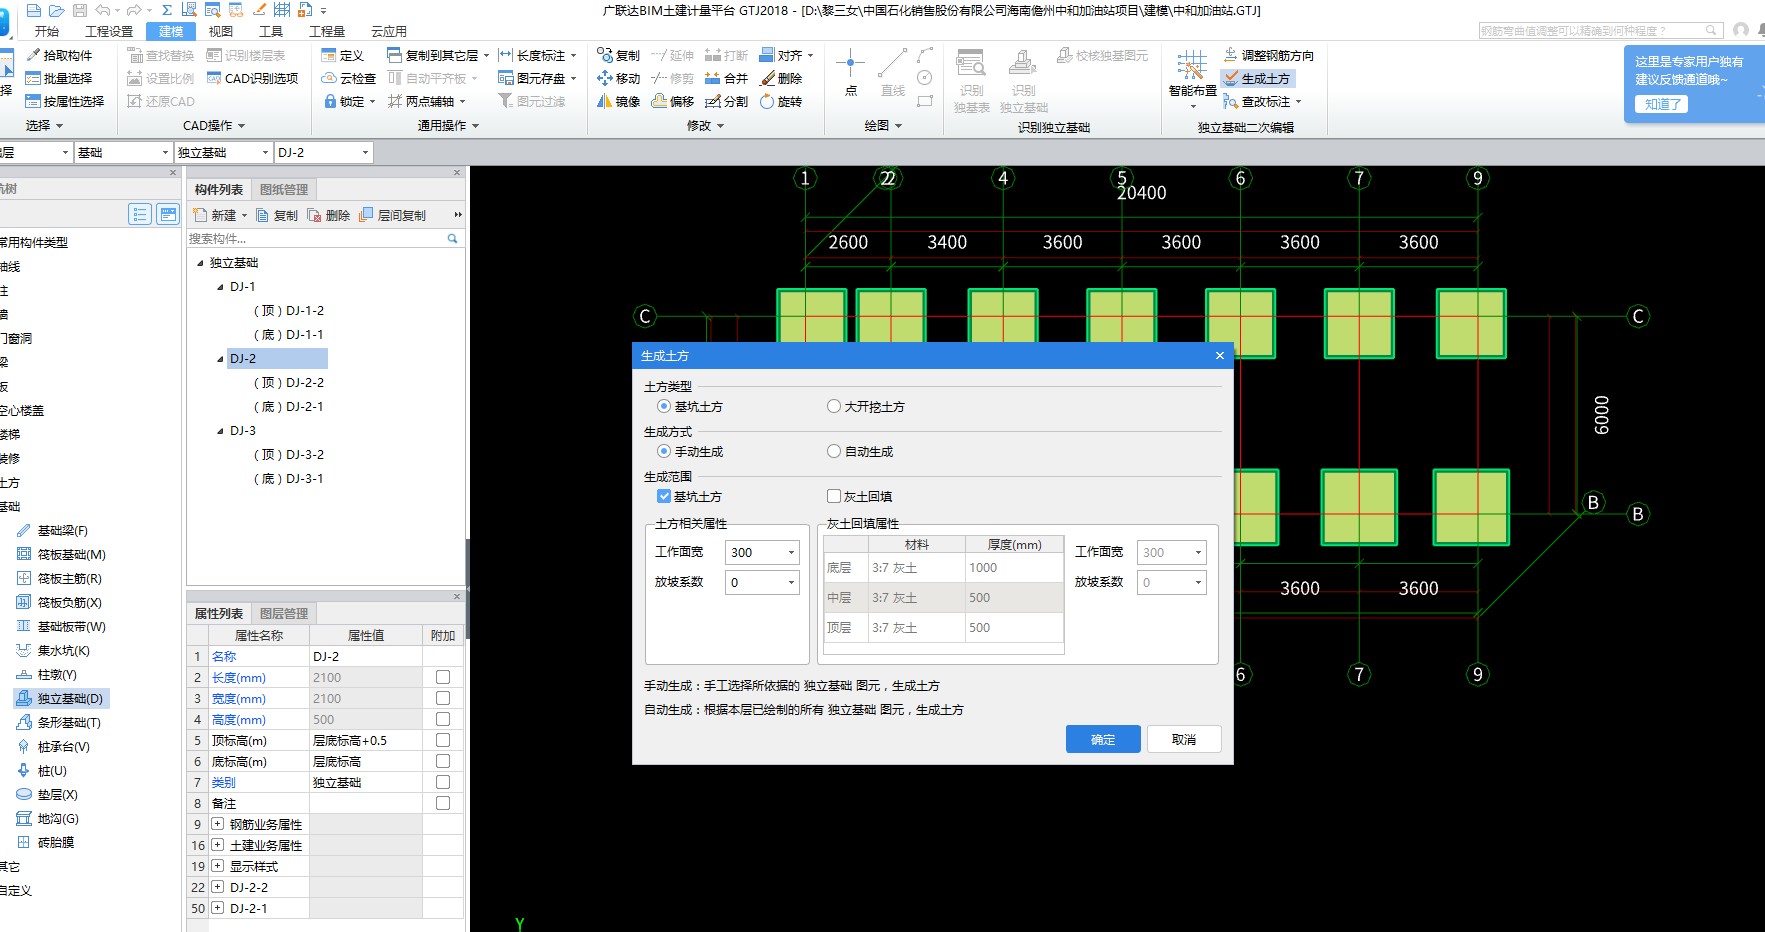Collapse the DJ-1 tree node
1765x932 pixels.
pos(221,287)
